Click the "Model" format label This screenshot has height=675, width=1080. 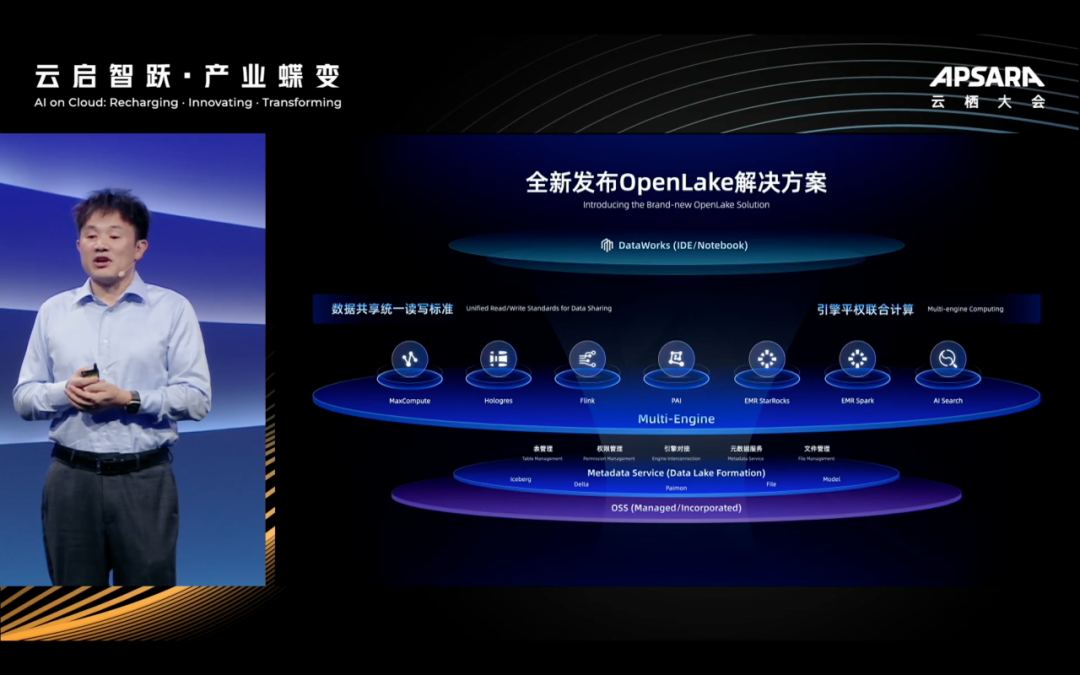[831, 479]
